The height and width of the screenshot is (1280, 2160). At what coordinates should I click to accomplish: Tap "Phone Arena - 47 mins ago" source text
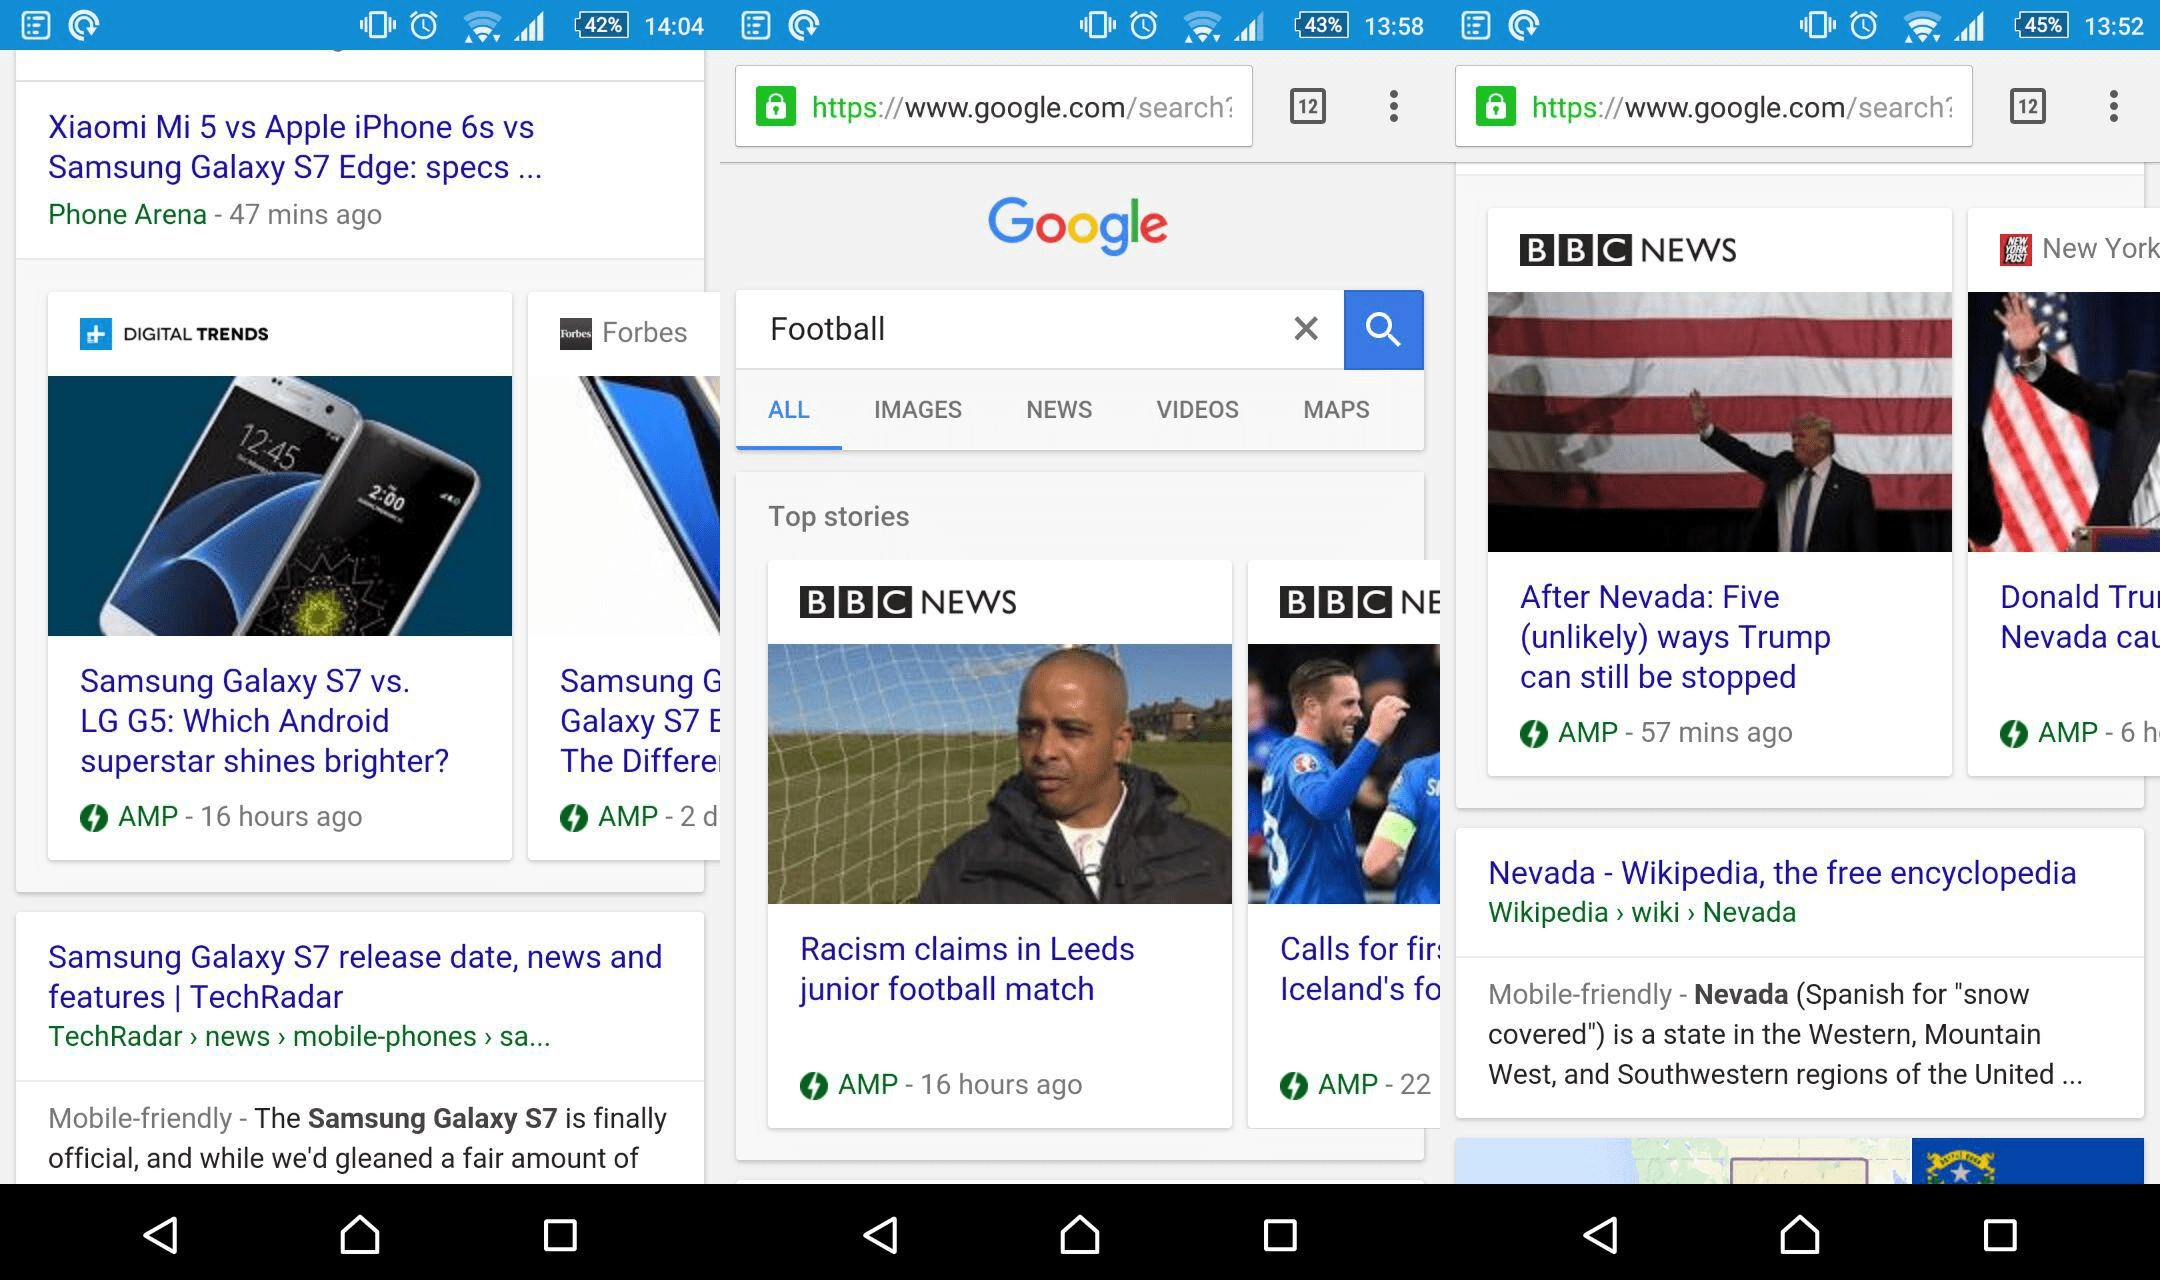(x=215, y=215)
